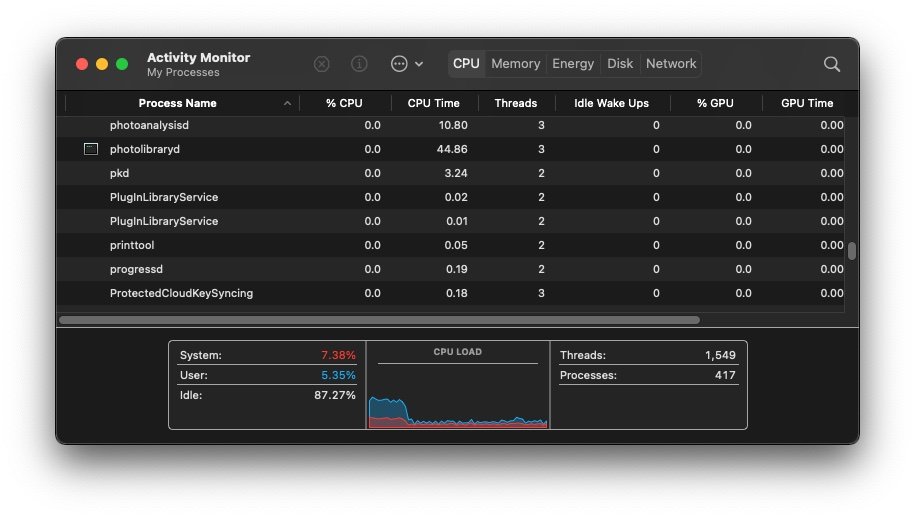Sort by Process Name column header
Viewport: 915px width, 518px height.
click(x=177, y=103)
